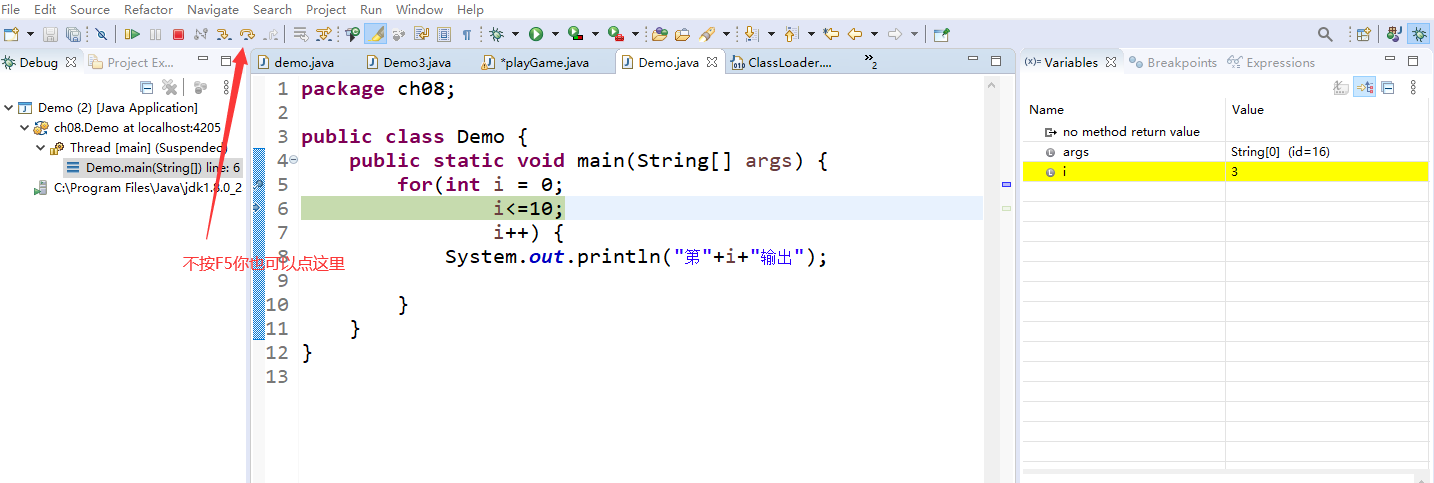Select the args variable row
The height and width of the screenshot is (483, 1434).
pos(1225,152)
